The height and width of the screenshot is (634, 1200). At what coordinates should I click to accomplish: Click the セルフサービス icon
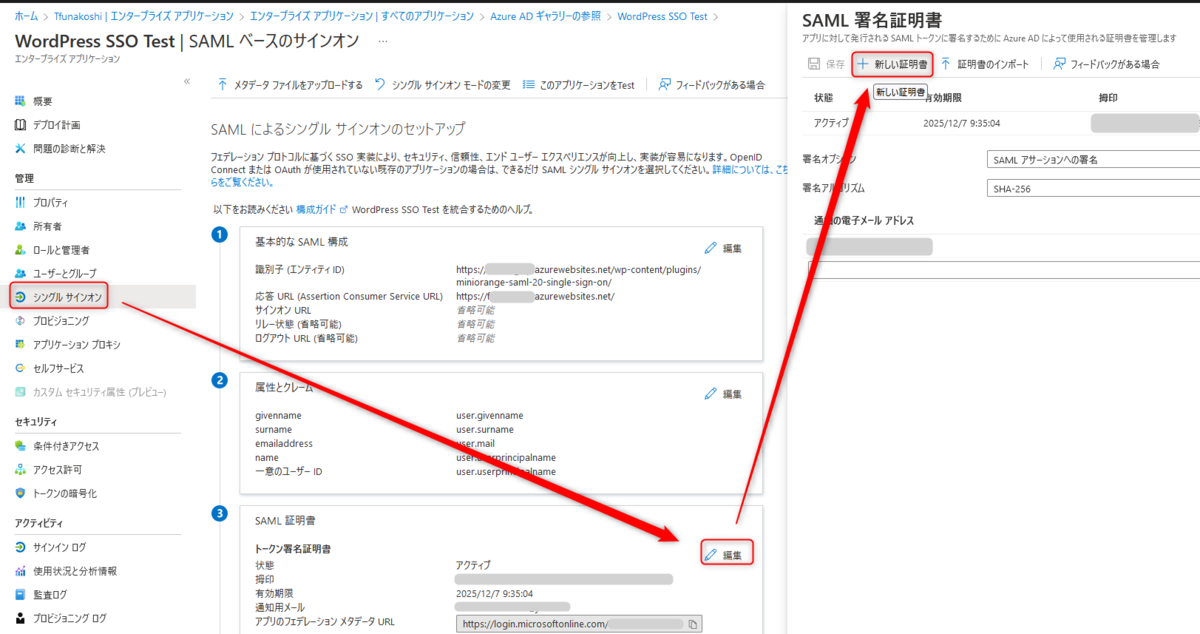[21, 368]
